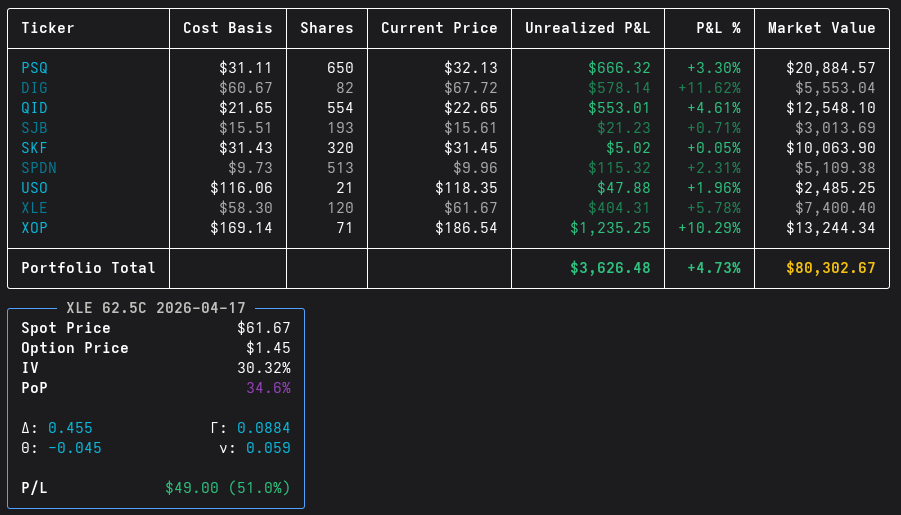Click total market value $80,302.67
The width and height of the screenshot is (901, 515).
831,268
